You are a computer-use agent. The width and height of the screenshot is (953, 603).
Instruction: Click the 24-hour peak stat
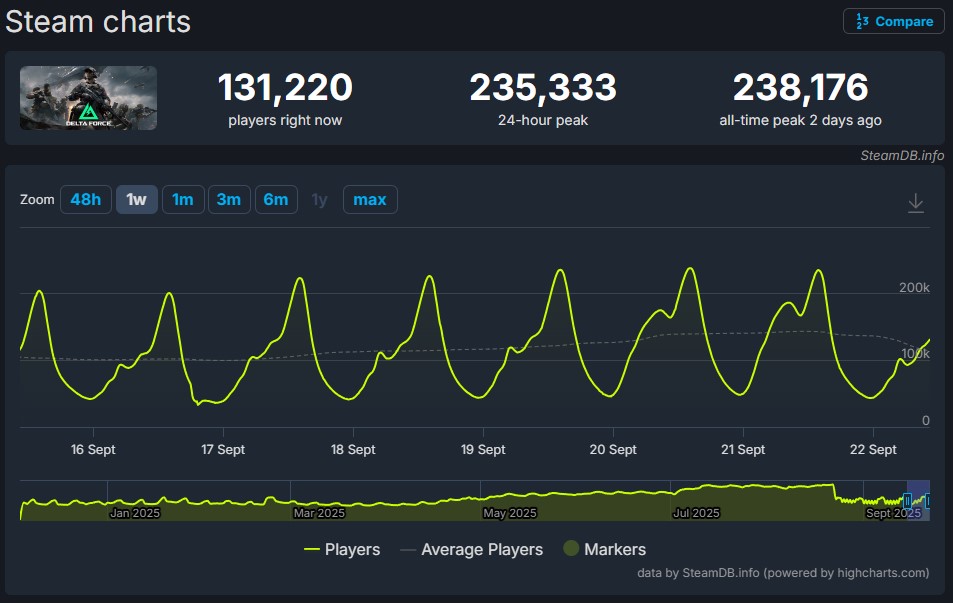point(543,98)
